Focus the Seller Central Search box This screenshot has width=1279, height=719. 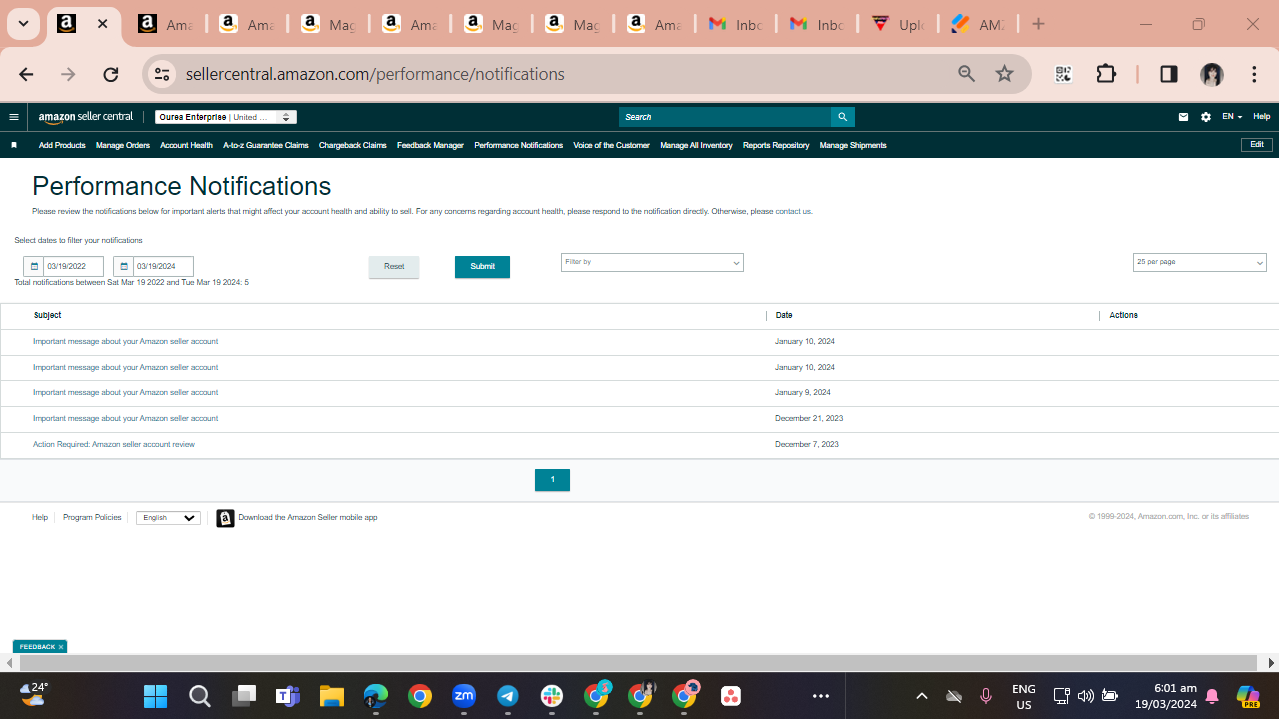tap(725, 117)
